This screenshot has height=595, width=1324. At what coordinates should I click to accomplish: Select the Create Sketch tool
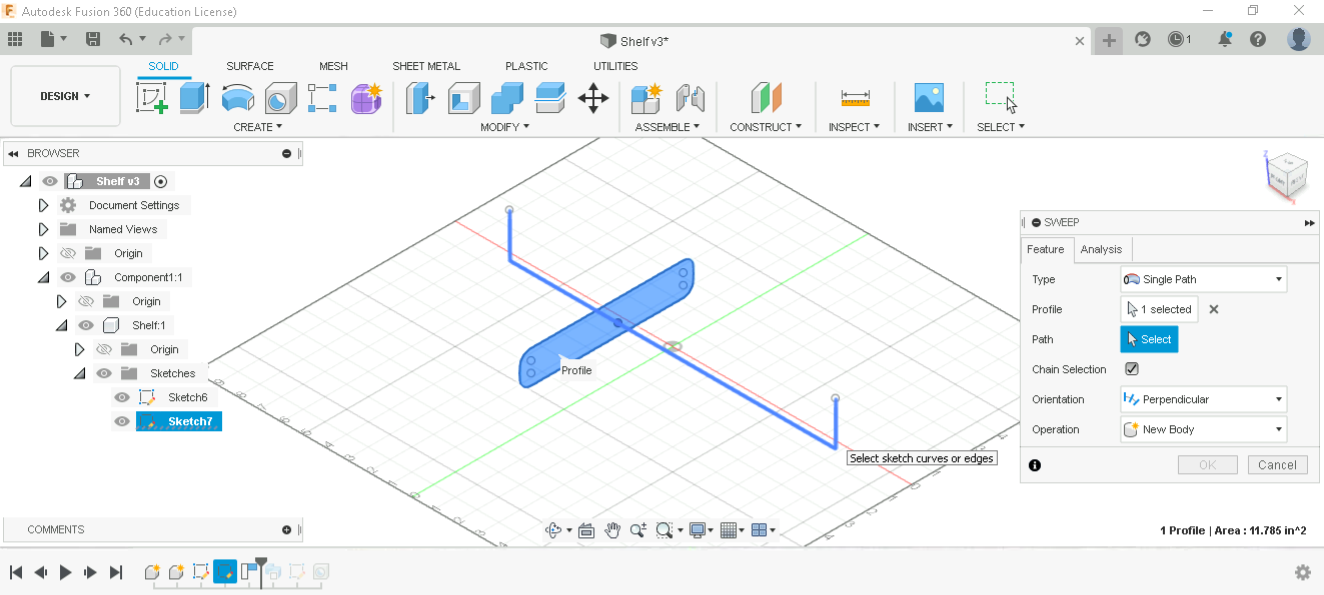(x=151, y=98)
